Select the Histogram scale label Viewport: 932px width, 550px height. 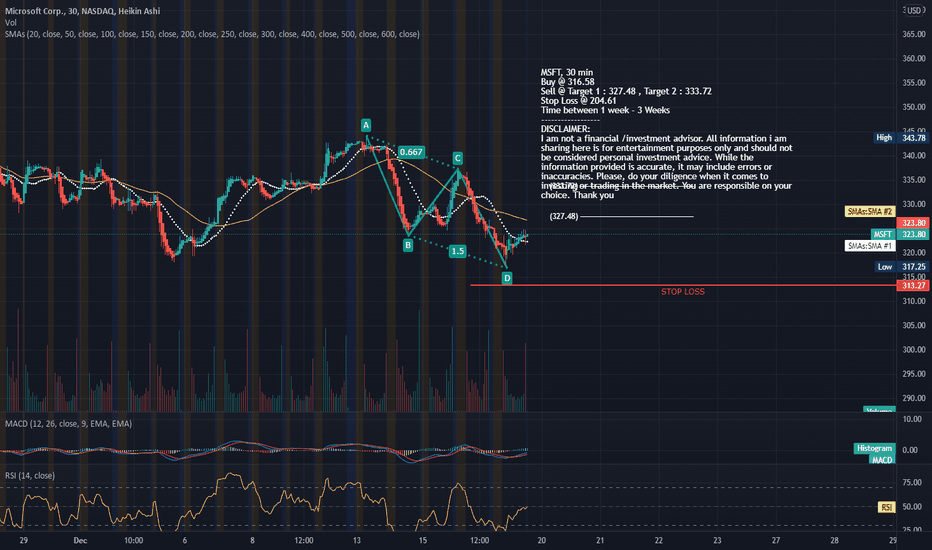[874, 448]
